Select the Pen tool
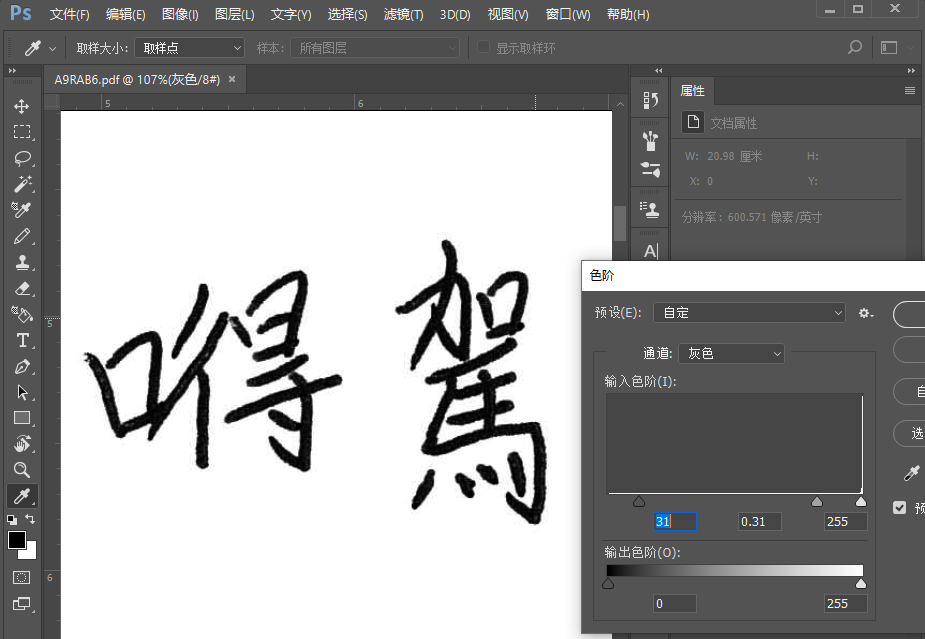 click(x=22, y=366)
